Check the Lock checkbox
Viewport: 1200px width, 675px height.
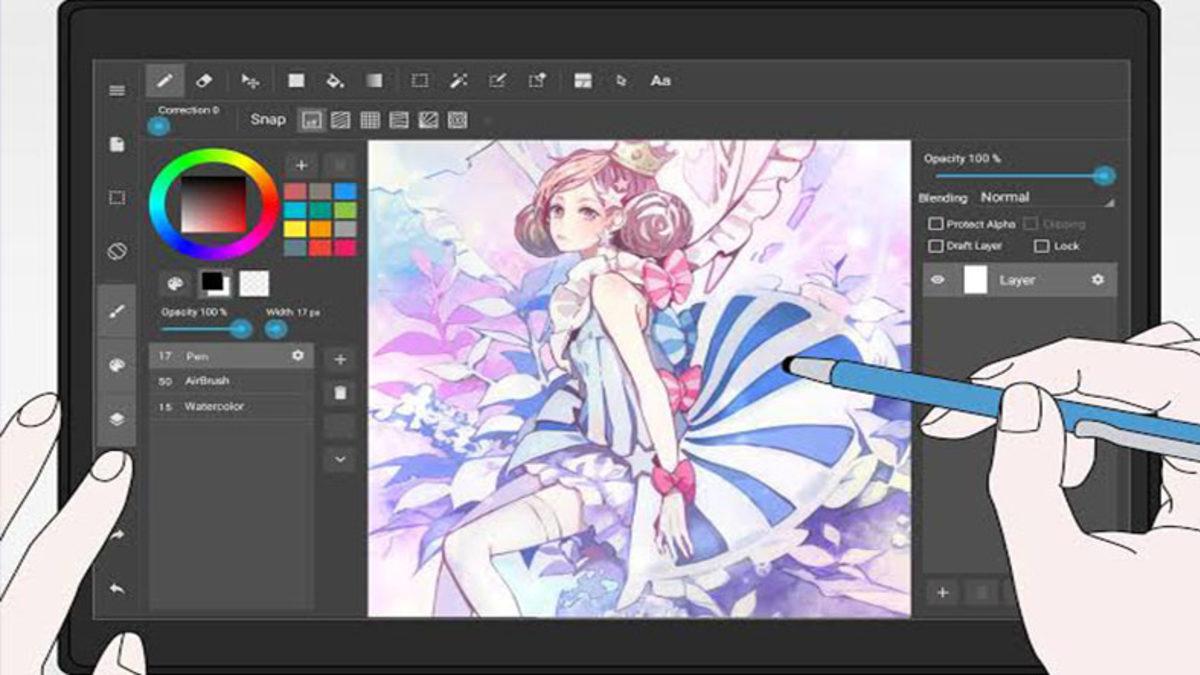pyautogui.click(x=1041, y=246)
